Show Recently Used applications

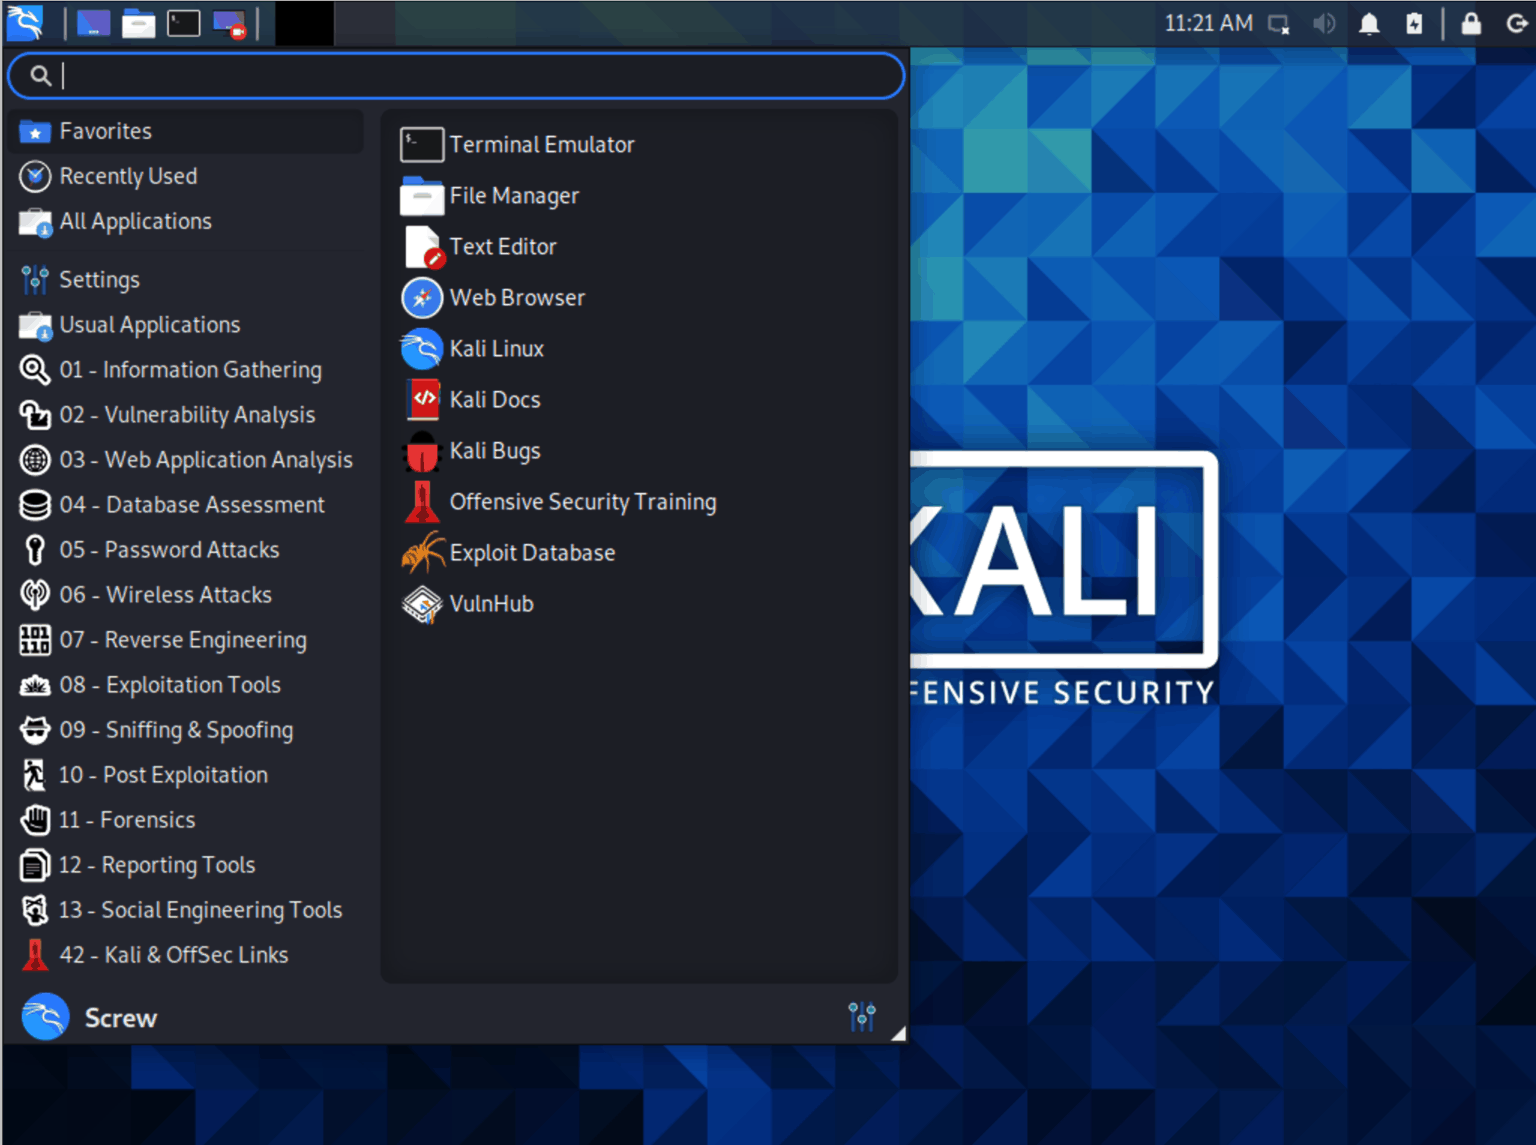pyautogui.click(x=128, y=176)
